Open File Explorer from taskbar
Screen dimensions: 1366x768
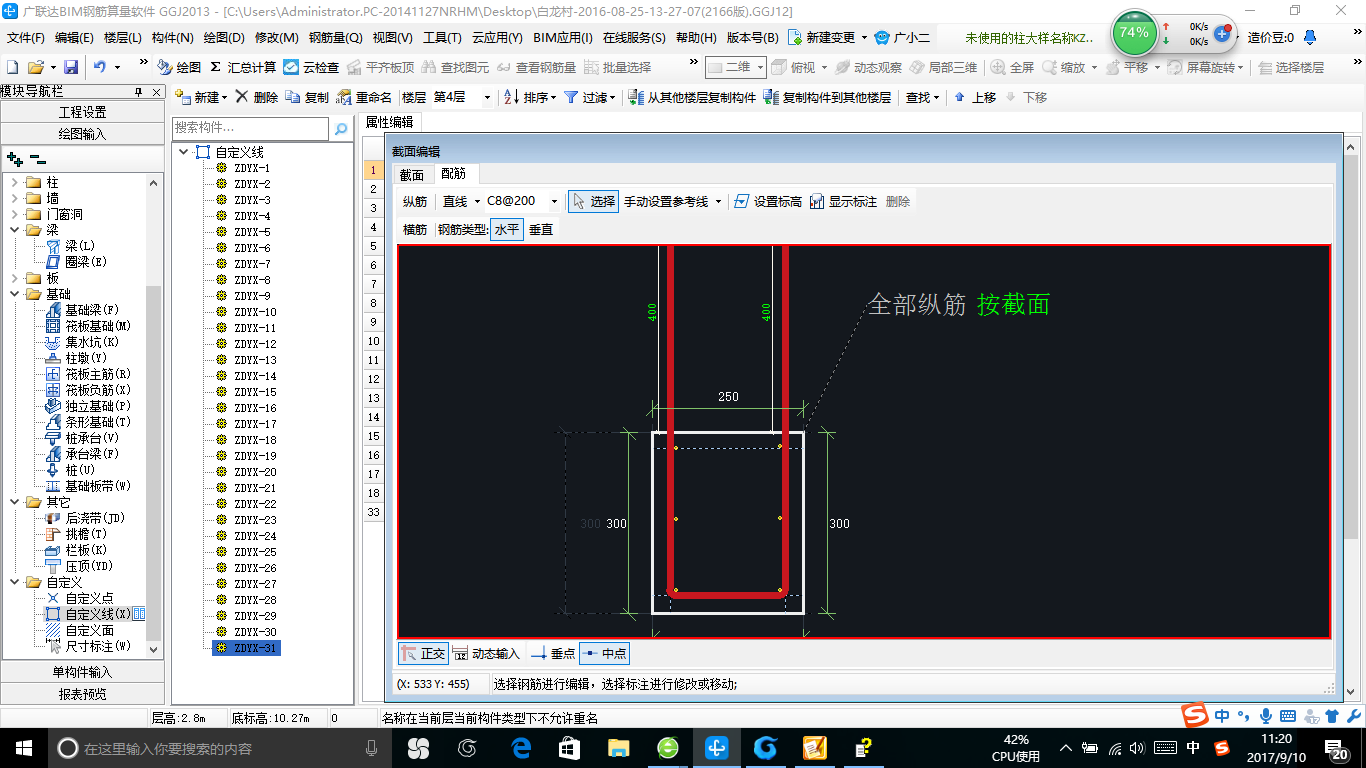(x=619, y=748)
